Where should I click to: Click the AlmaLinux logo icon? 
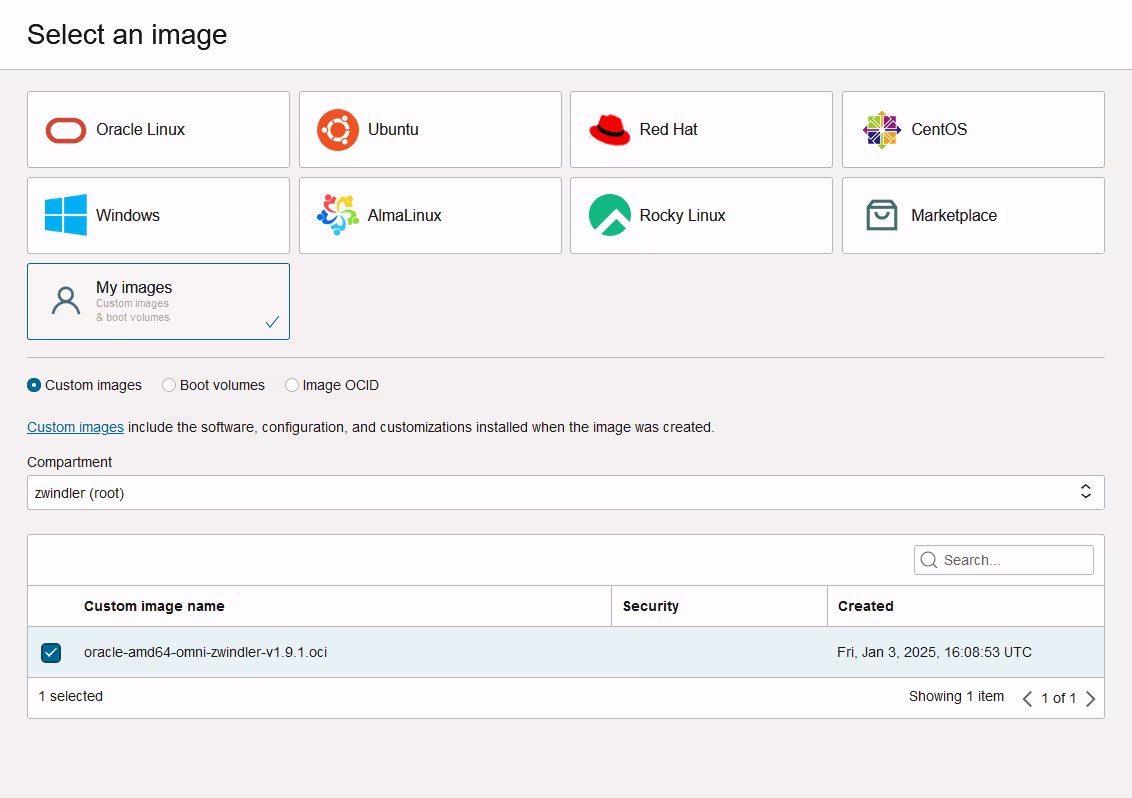(338, 215)
